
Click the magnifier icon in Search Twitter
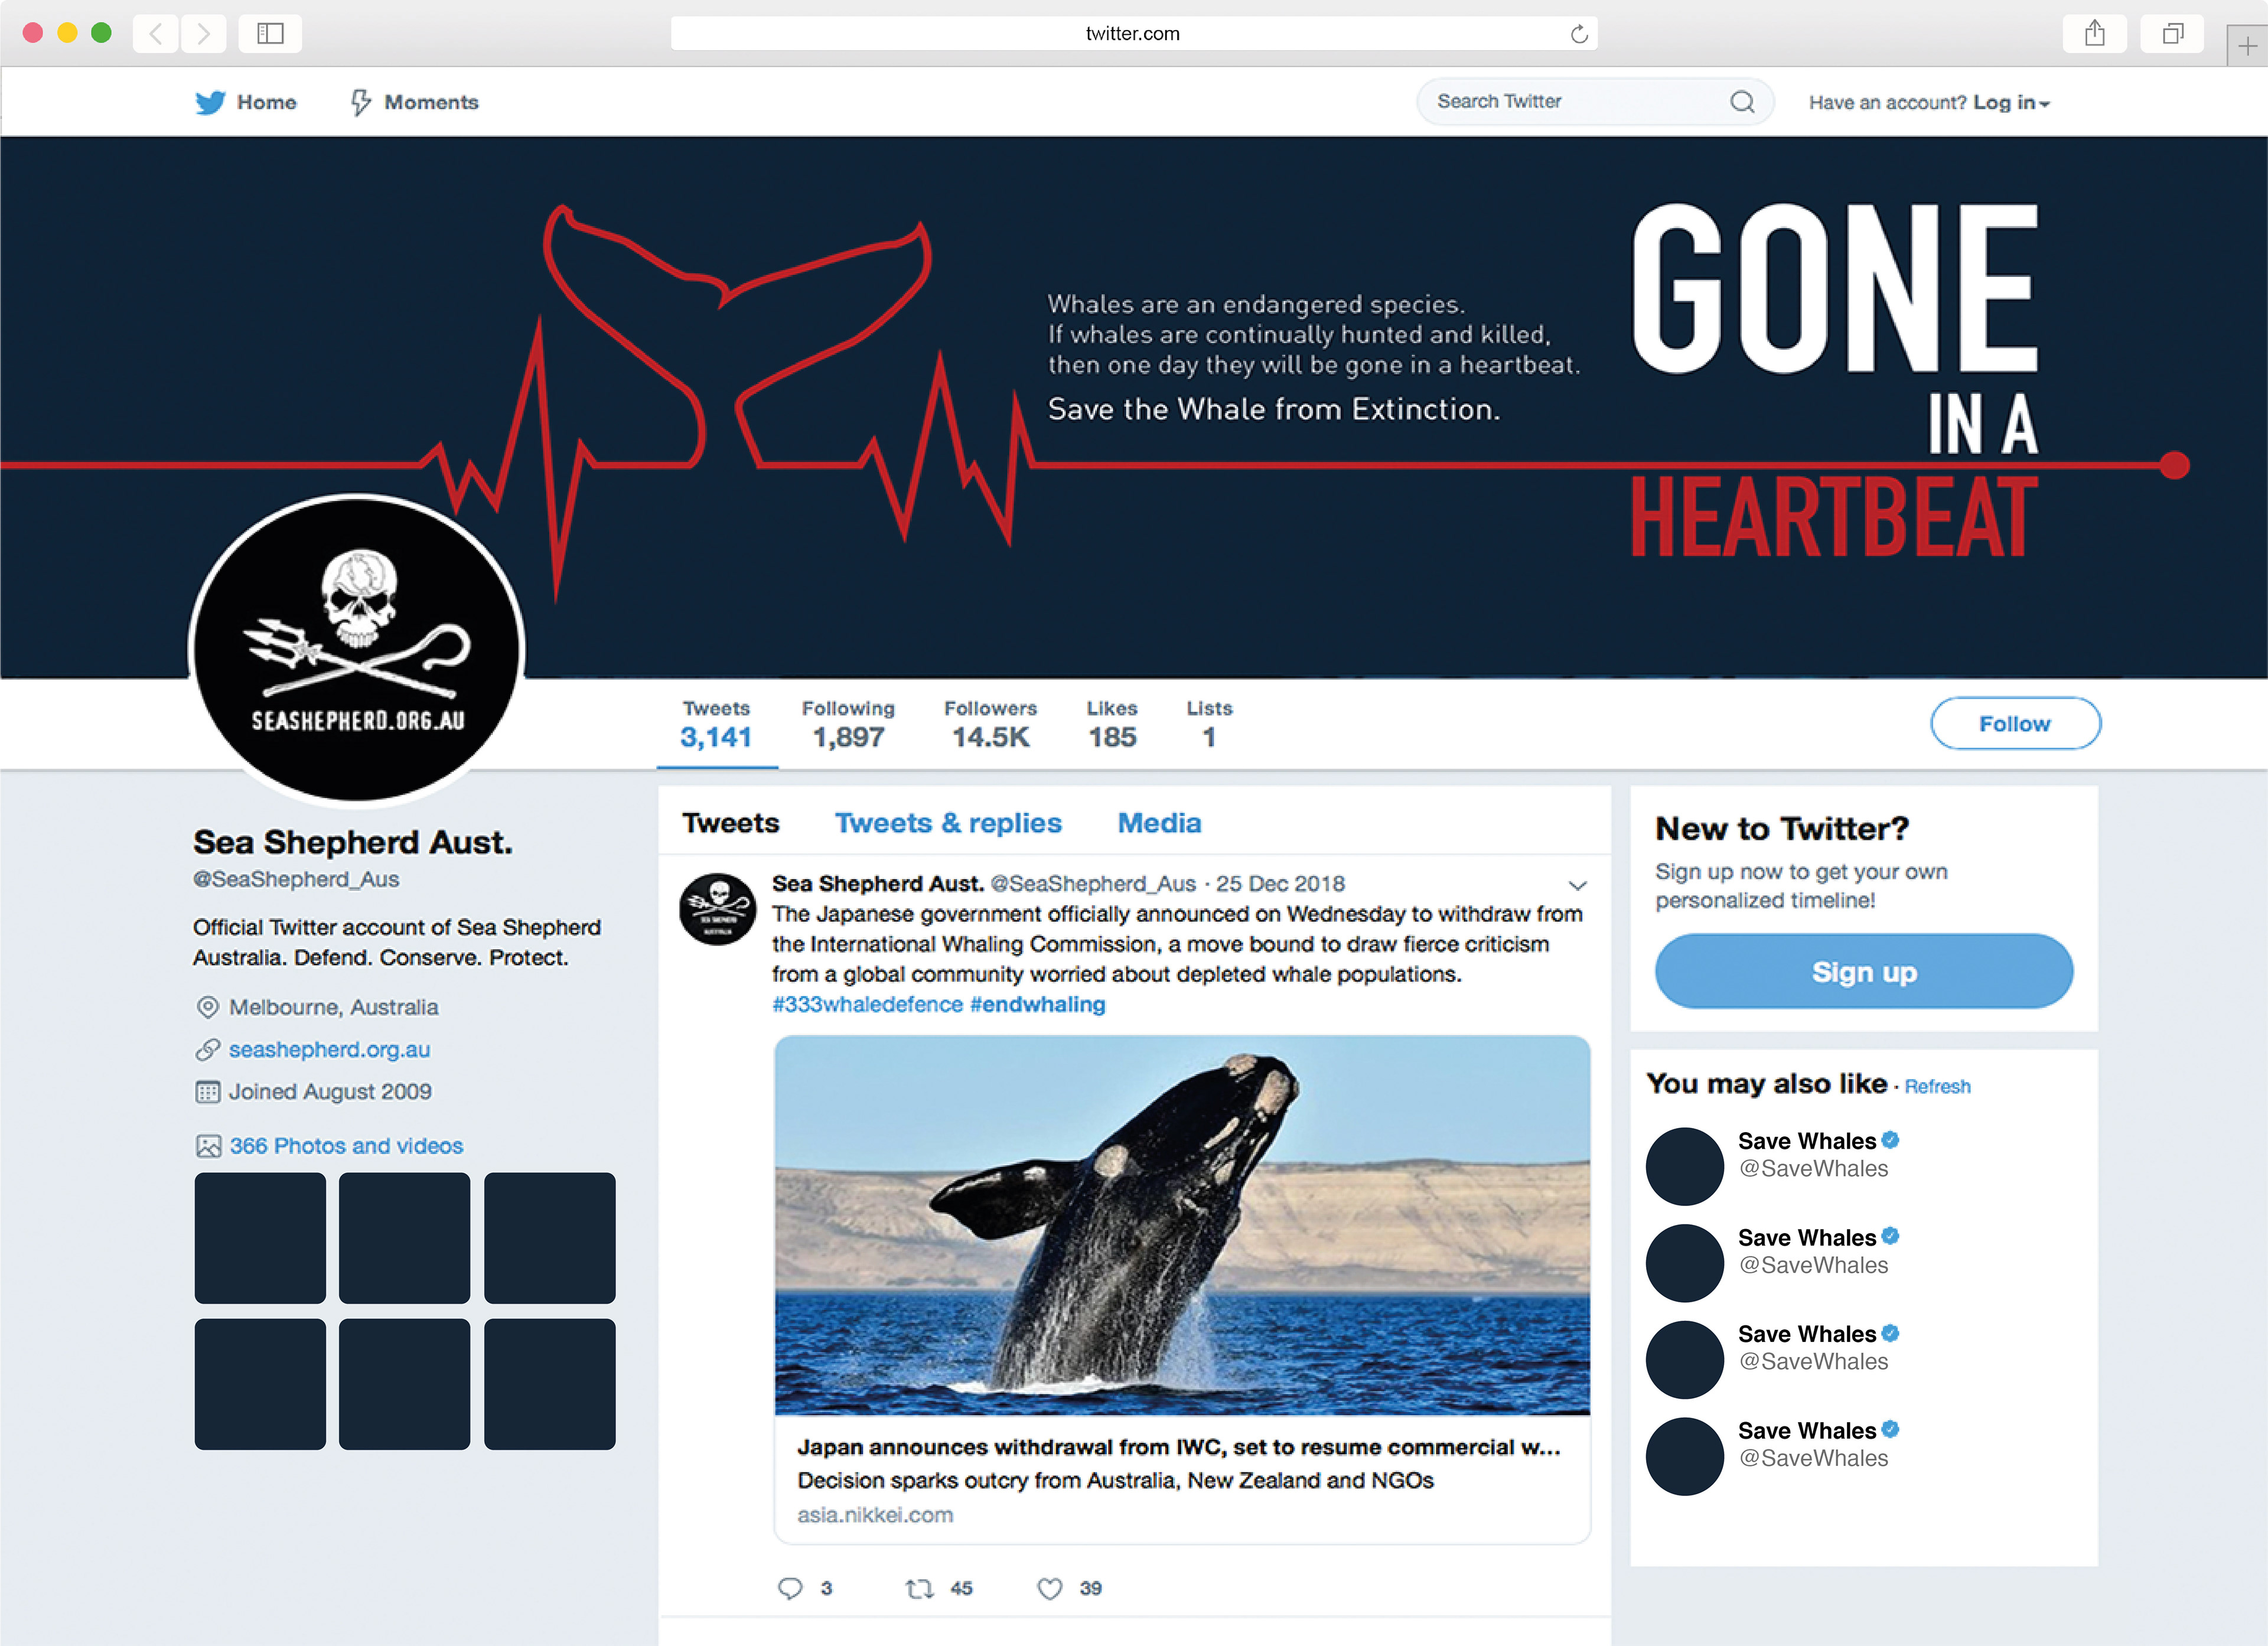click(x=1742, y=102)
